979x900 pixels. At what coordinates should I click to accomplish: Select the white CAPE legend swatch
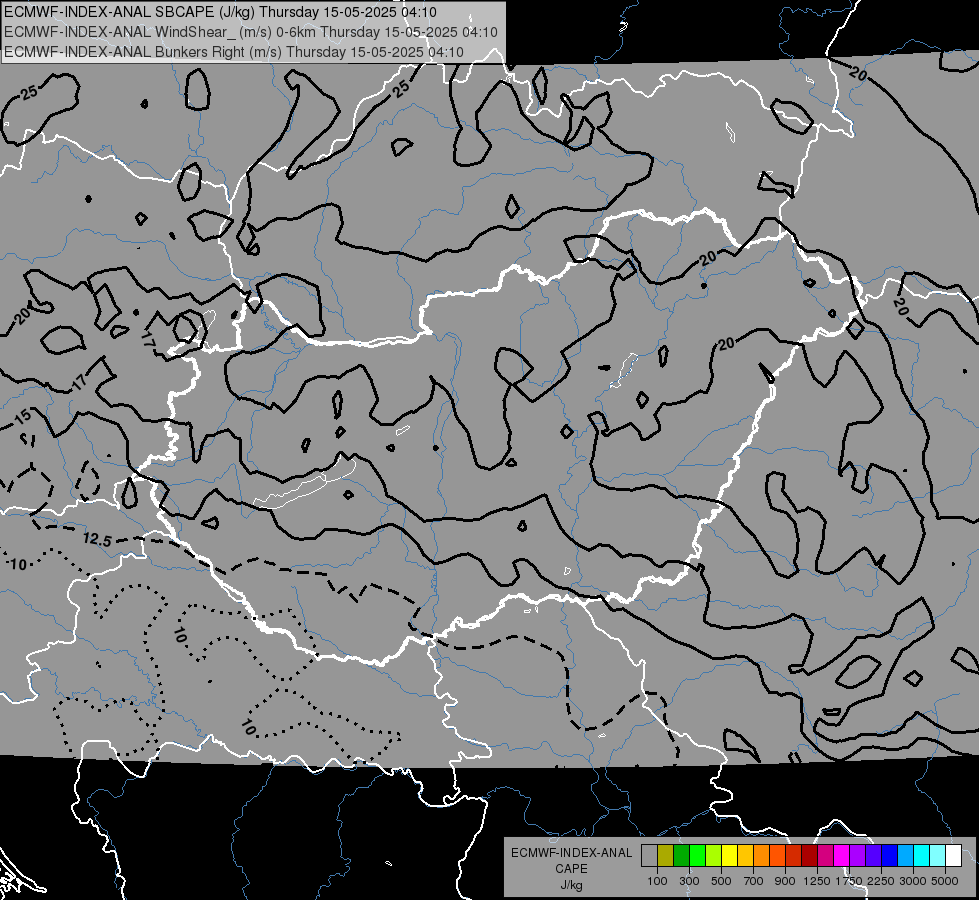953,856
